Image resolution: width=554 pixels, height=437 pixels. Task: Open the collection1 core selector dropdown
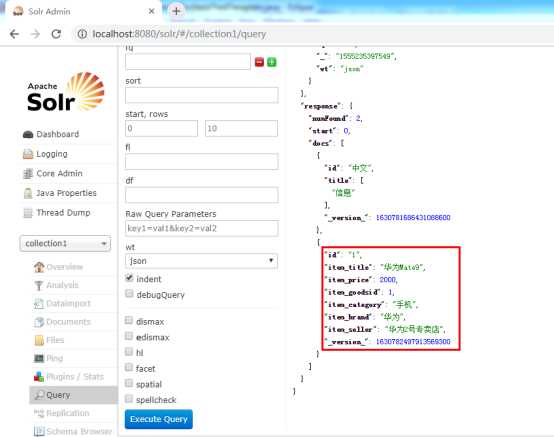click(x=65, y=243)
